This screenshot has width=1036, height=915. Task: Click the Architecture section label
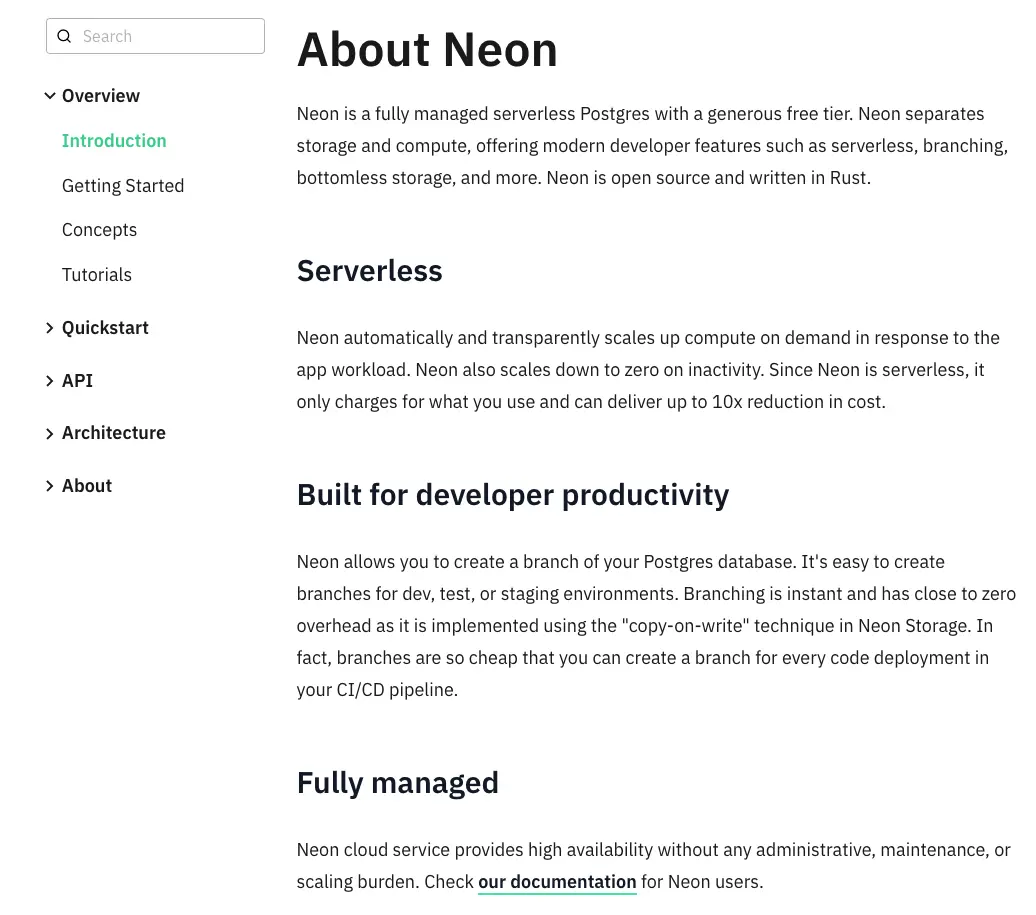(114, 433)
